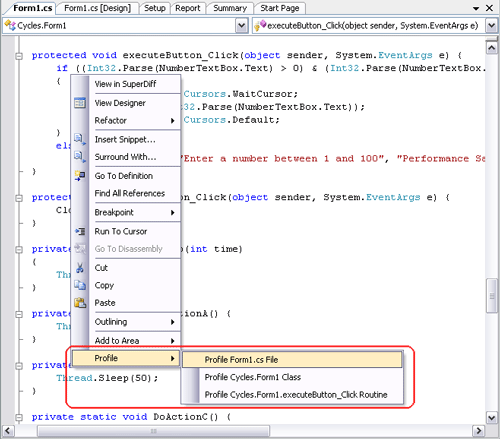Screen dimensions: 500x439
Task: Choose Run To Cursor menu entry
Action: [x=126, y=231]
